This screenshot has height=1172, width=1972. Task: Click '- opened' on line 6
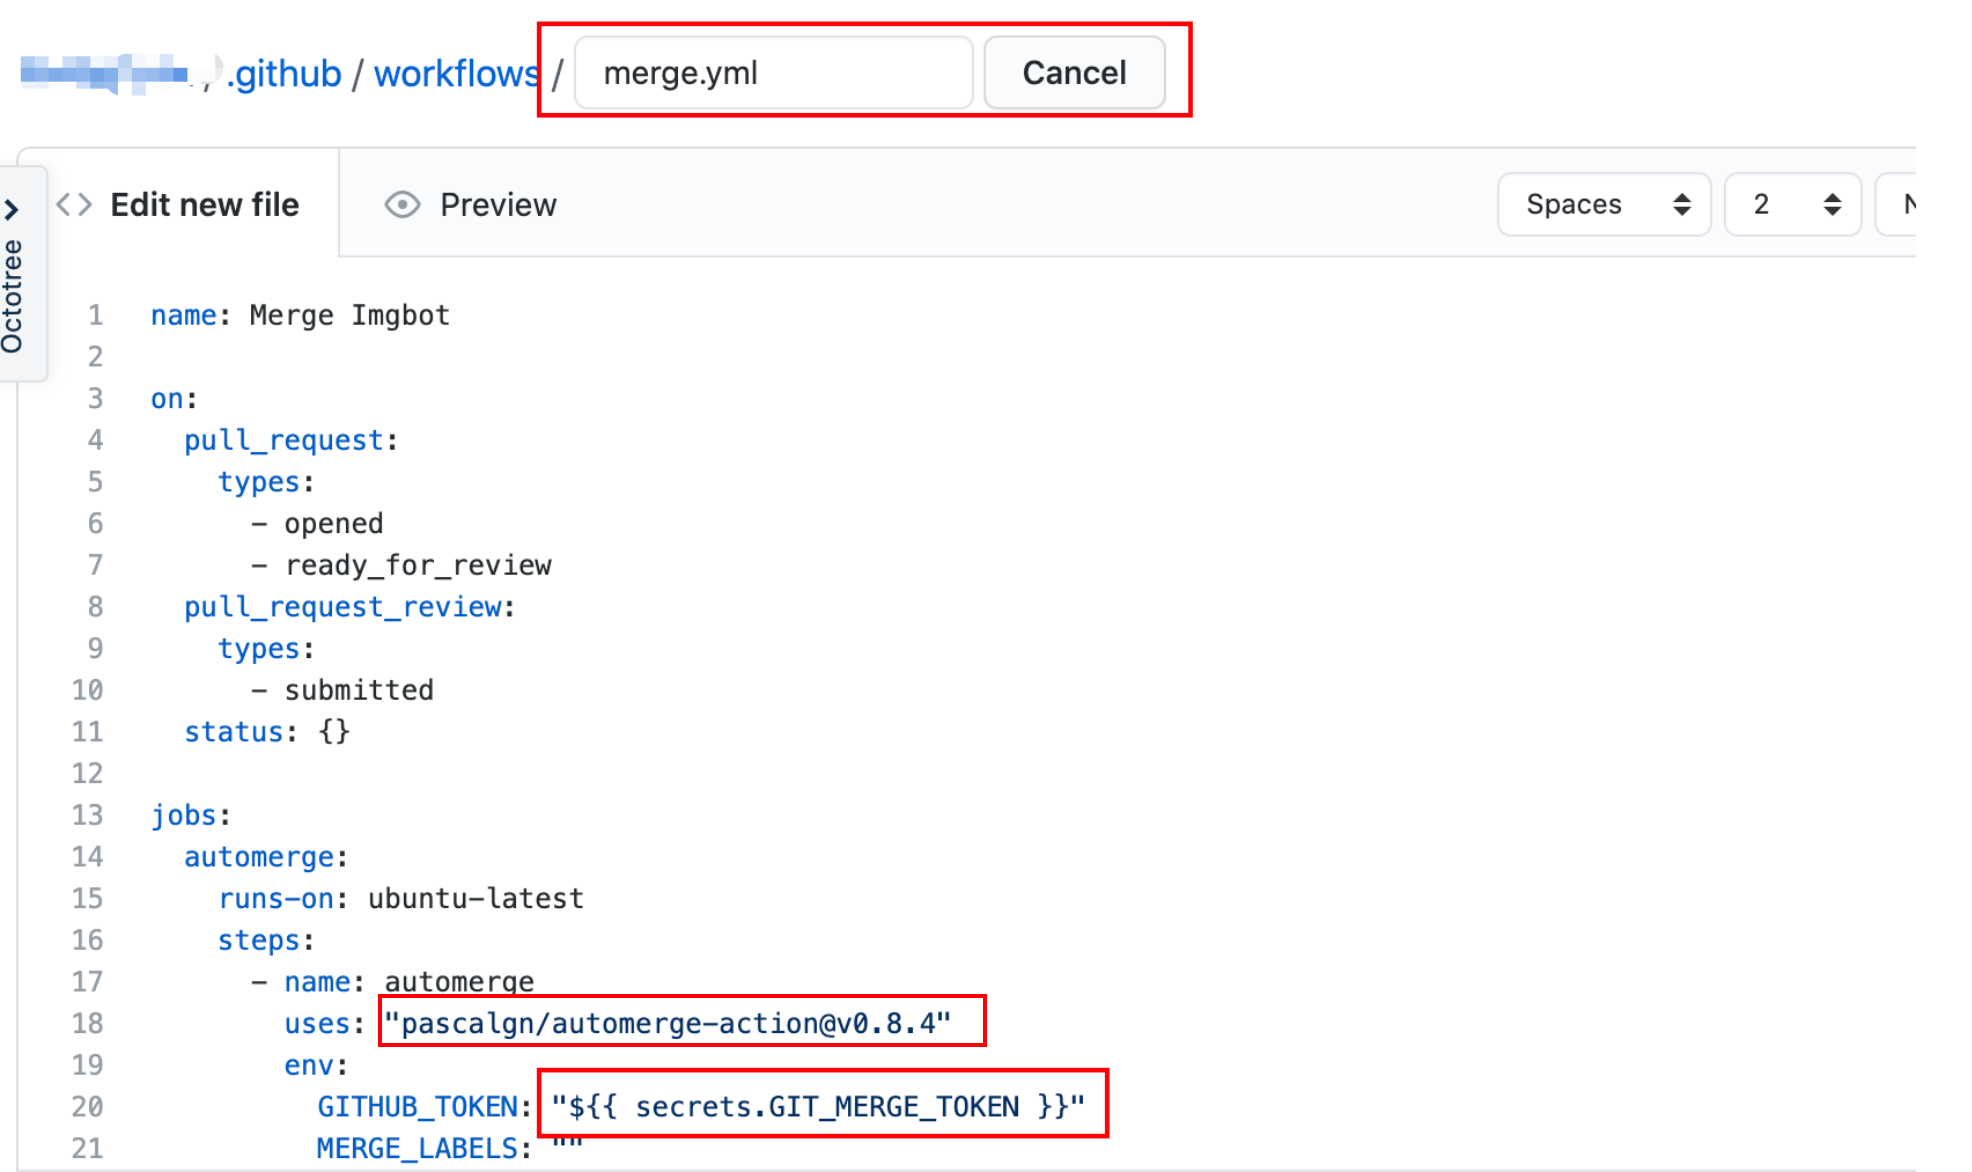[x=317, y=524]
